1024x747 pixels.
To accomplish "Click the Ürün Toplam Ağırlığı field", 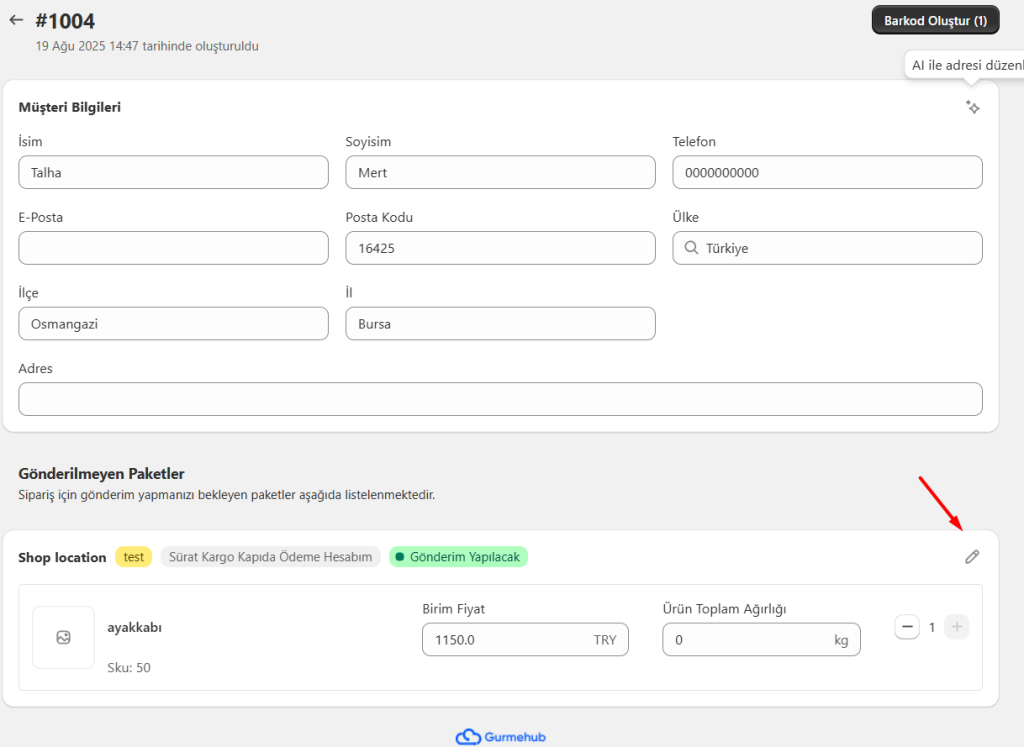I will click(761, 639).
